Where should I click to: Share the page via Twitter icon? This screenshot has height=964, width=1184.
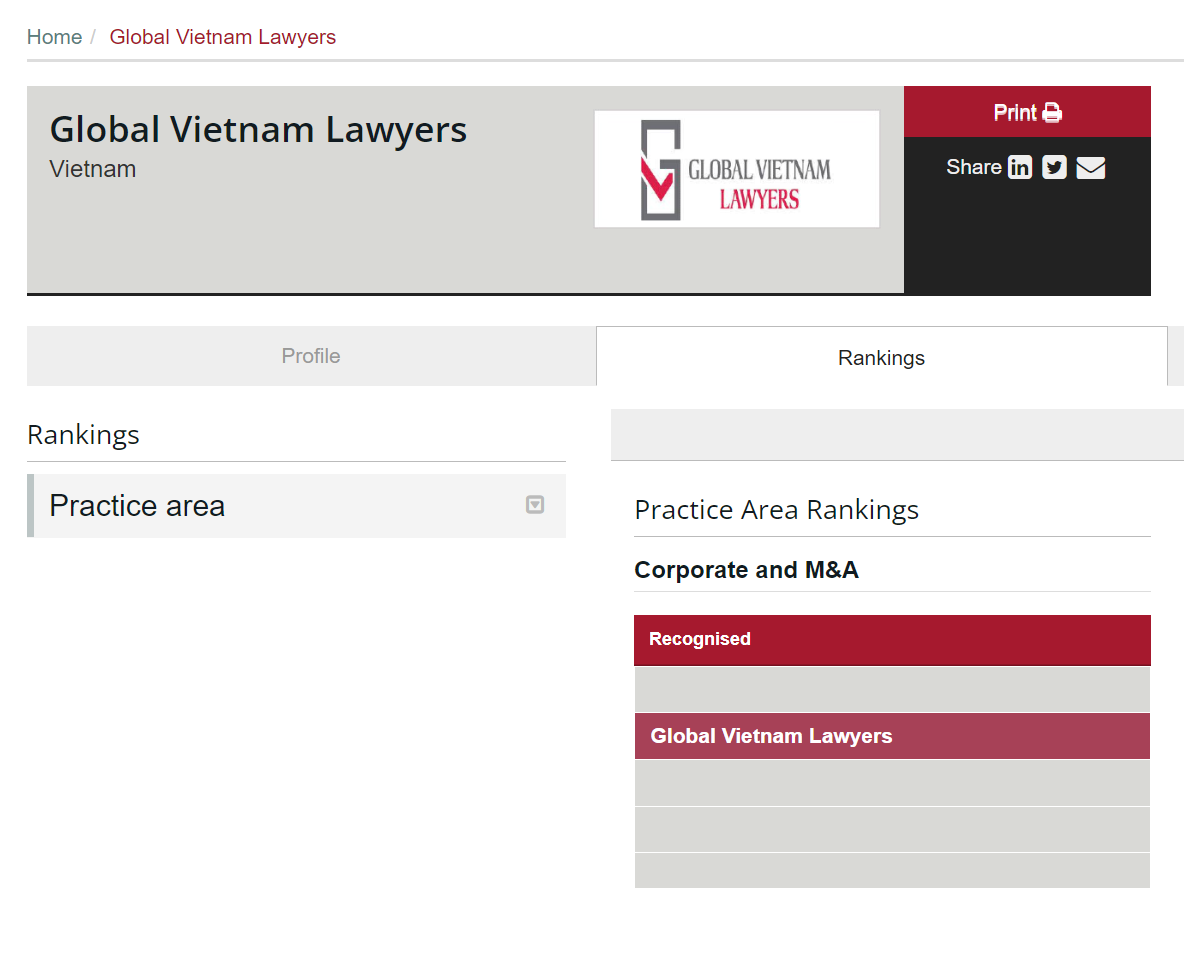click(x=1054, y=168)
